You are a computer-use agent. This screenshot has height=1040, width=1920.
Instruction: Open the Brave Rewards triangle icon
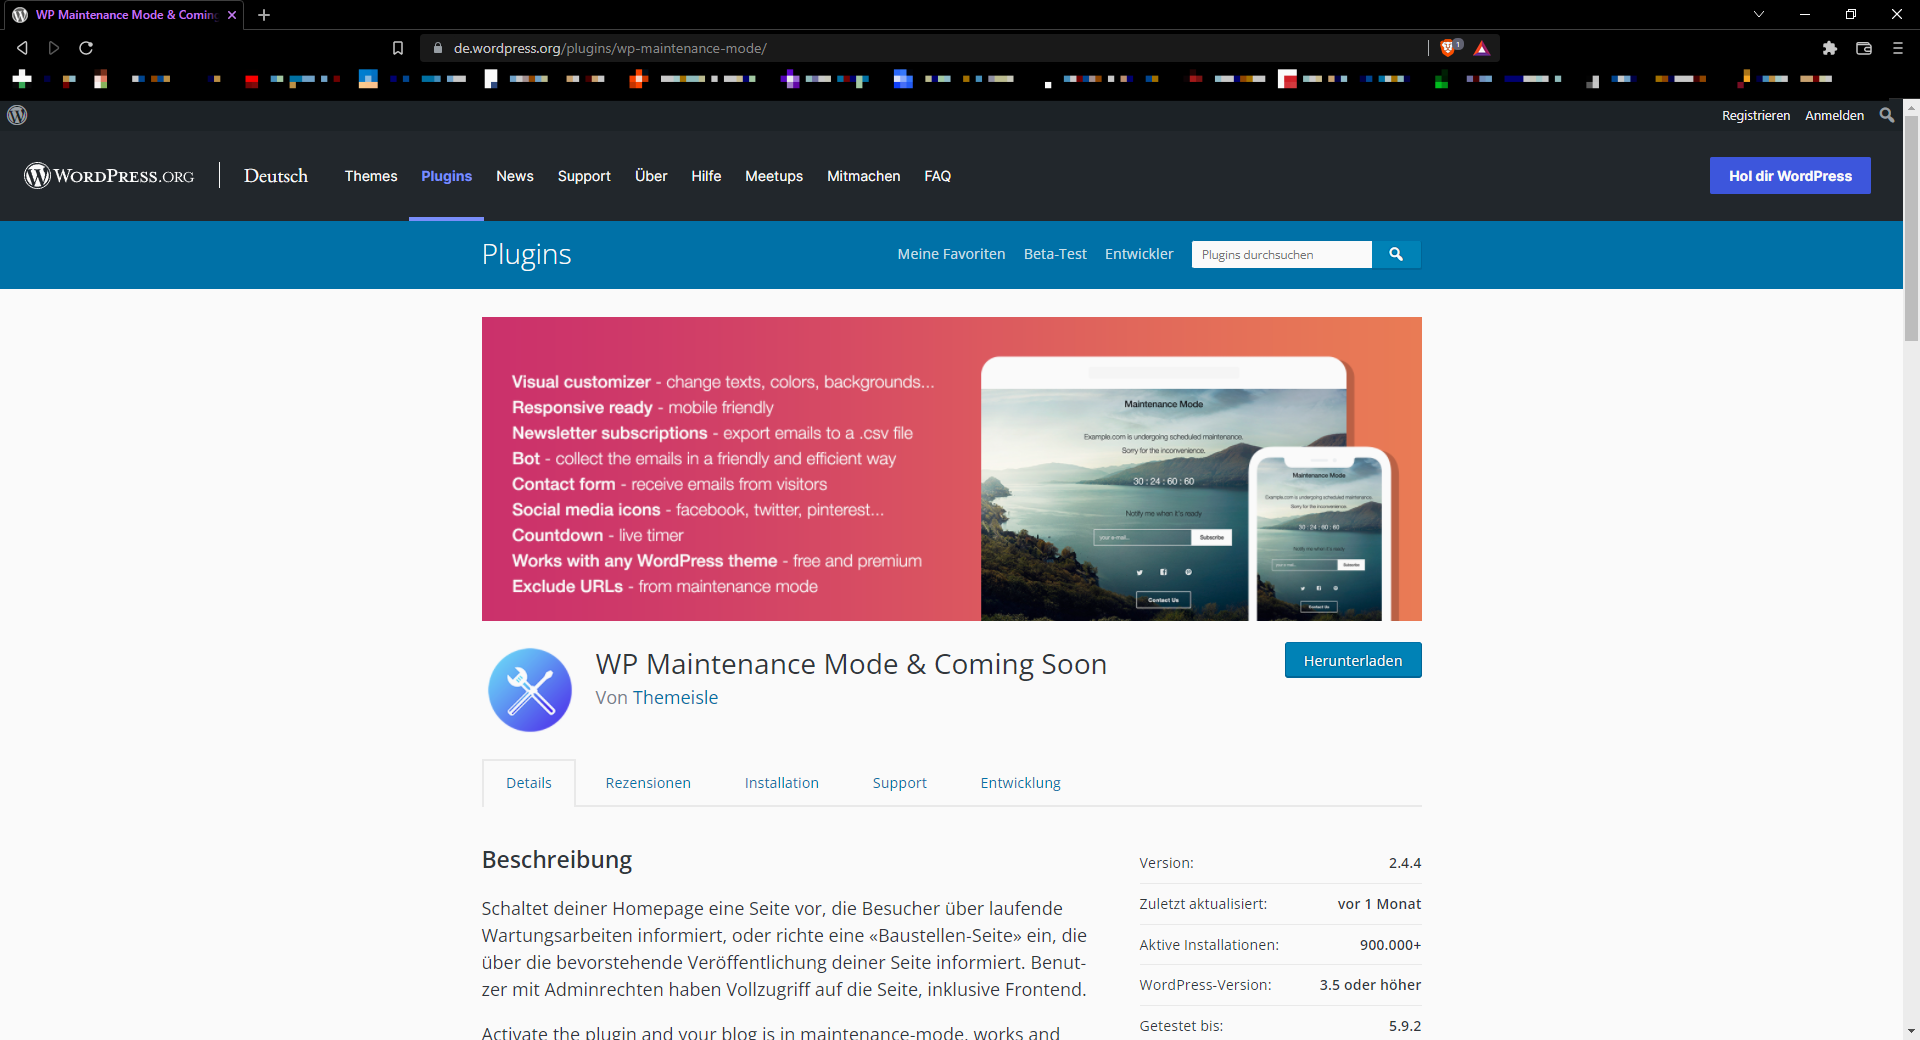(1482, 48)
